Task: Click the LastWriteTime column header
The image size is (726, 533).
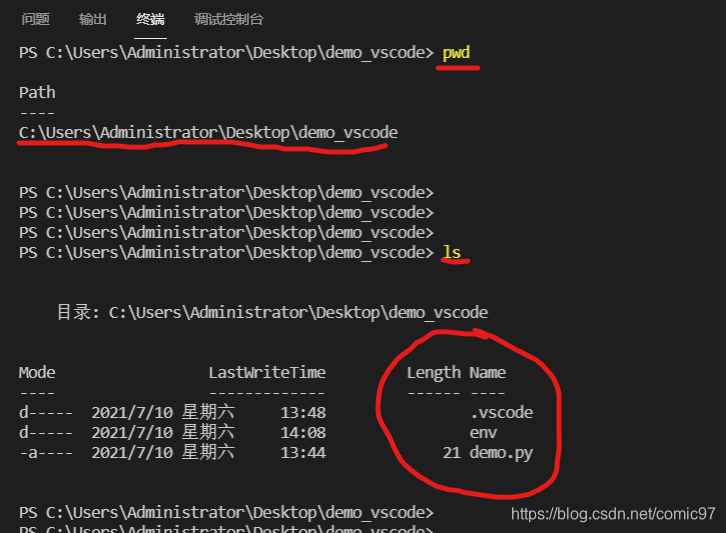Action: [267, 373]
